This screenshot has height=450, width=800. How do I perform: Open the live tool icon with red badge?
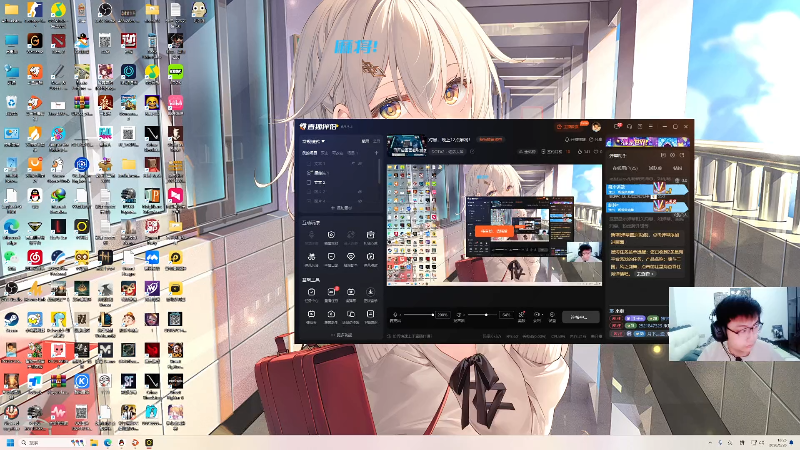[331, 292]
